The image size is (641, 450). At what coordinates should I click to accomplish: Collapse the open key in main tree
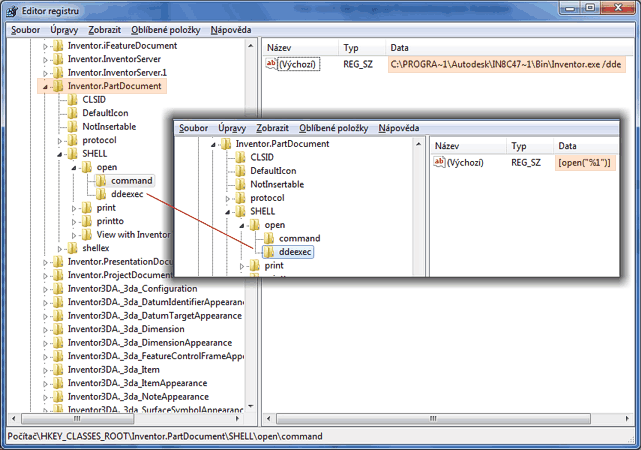[x=74, y=168]
